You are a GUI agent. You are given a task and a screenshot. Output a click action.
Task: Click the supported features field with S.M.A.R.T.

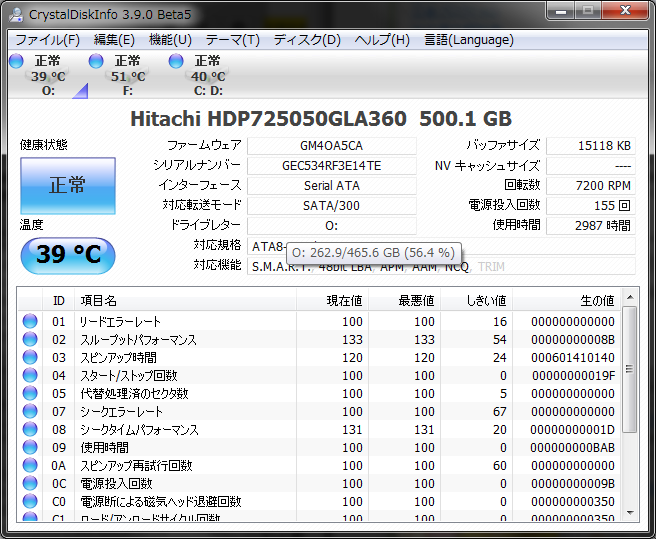[x=441, y=266]
